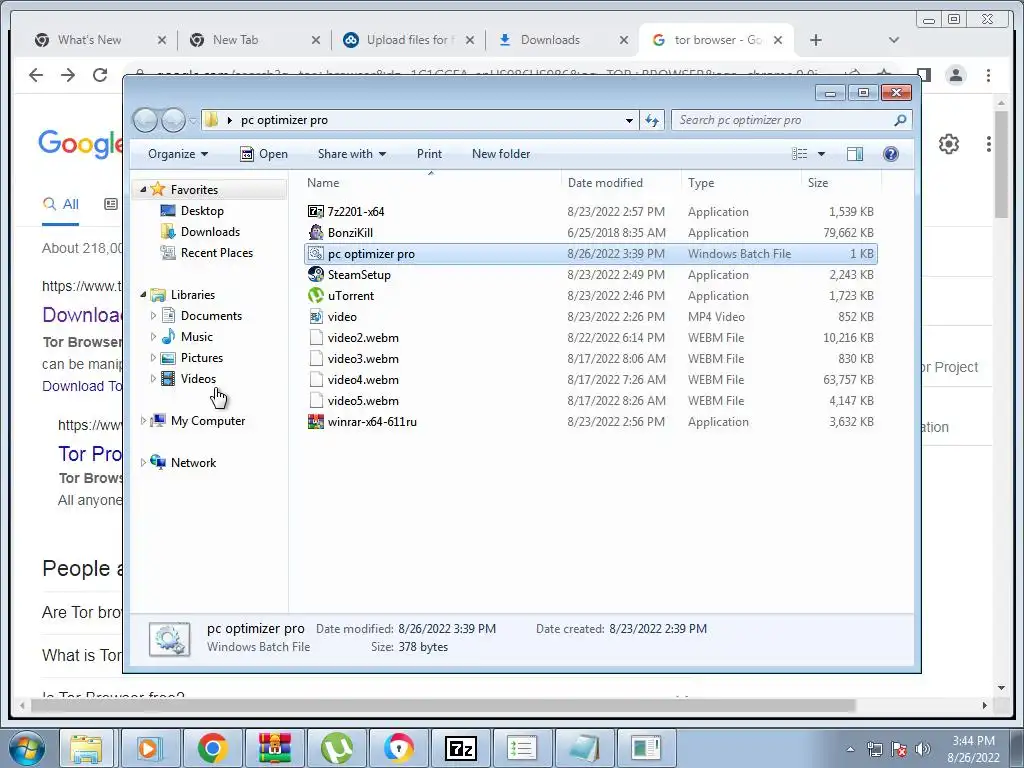
Task: Open 7-Zip from the taskbar
Action: click(460, 748)
